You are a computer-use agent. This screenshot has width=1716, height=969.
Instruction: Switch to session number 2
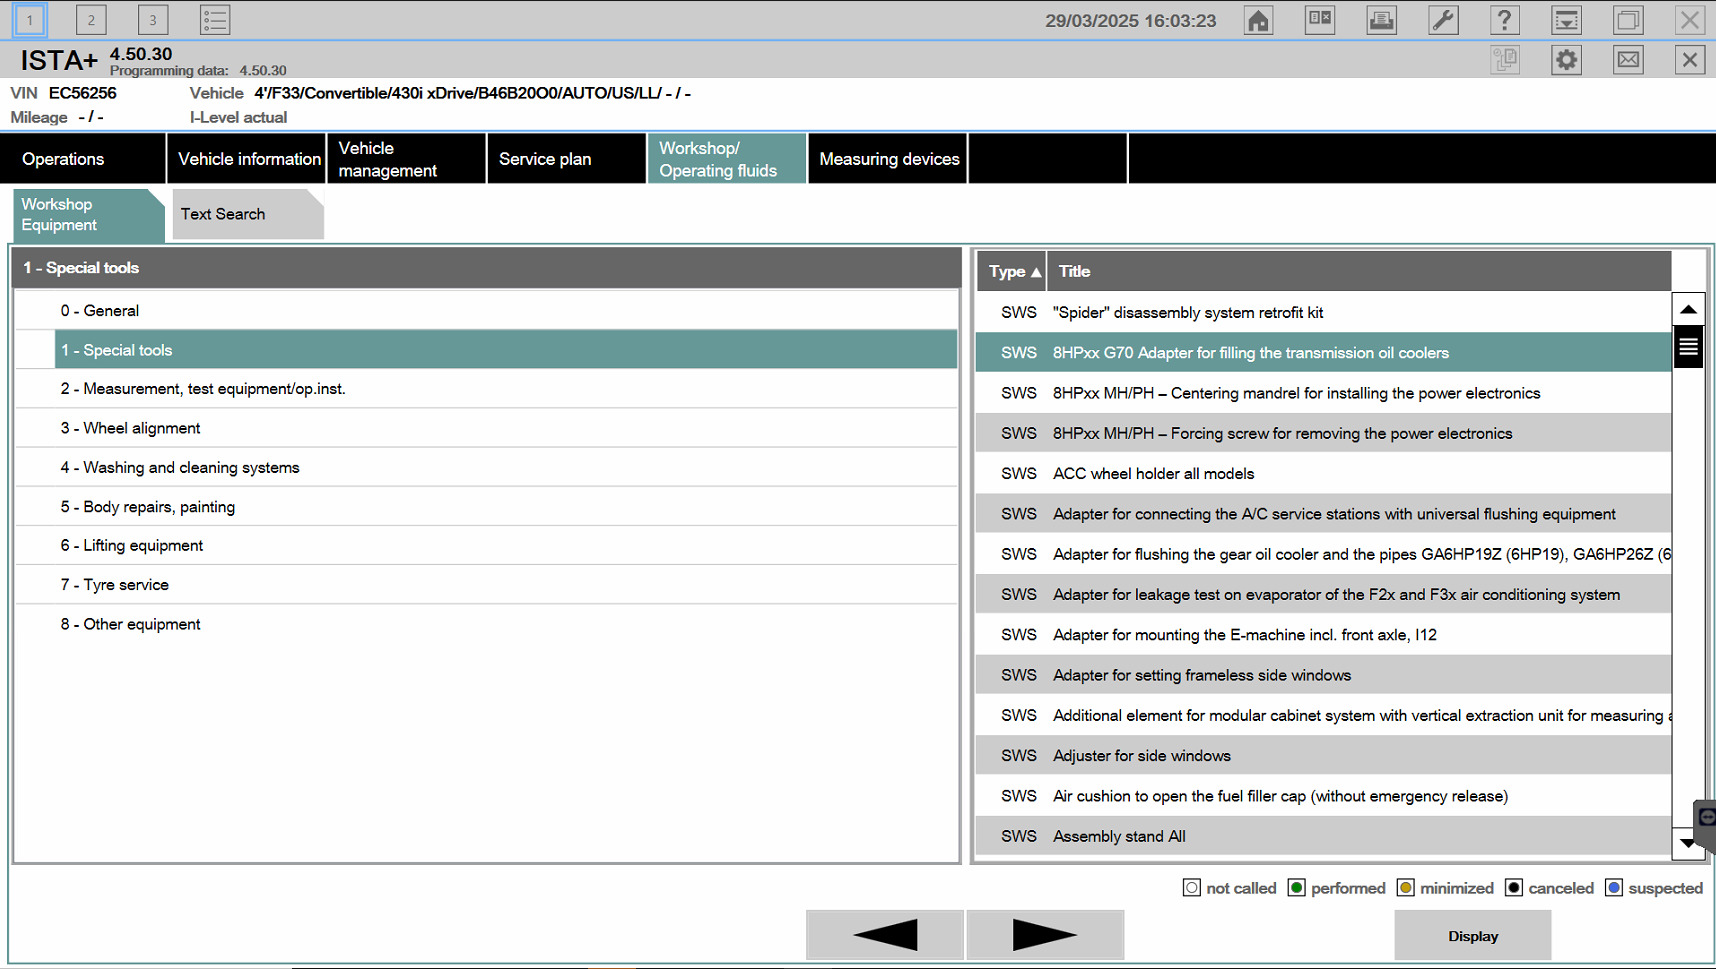coord(91,20)
